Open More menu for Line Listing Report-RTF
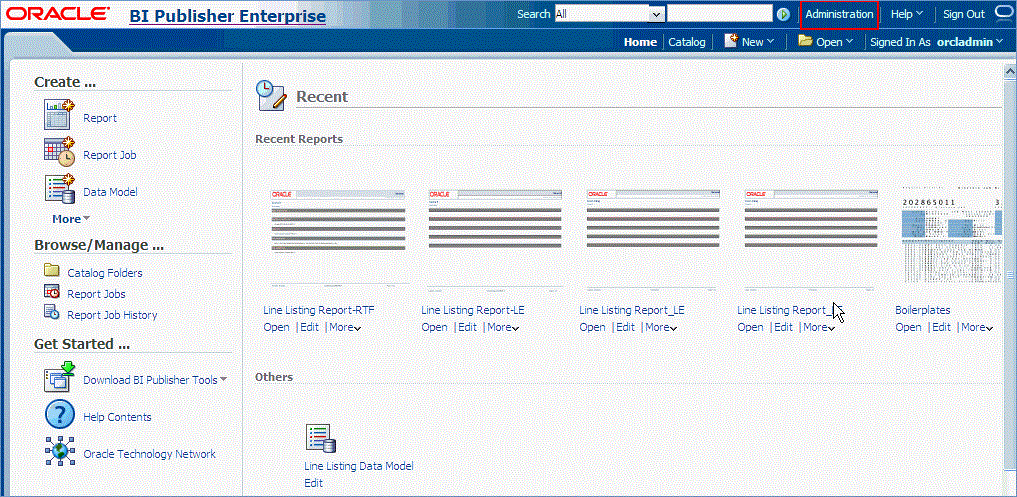 pyautogui.click(x=345, y=328)
